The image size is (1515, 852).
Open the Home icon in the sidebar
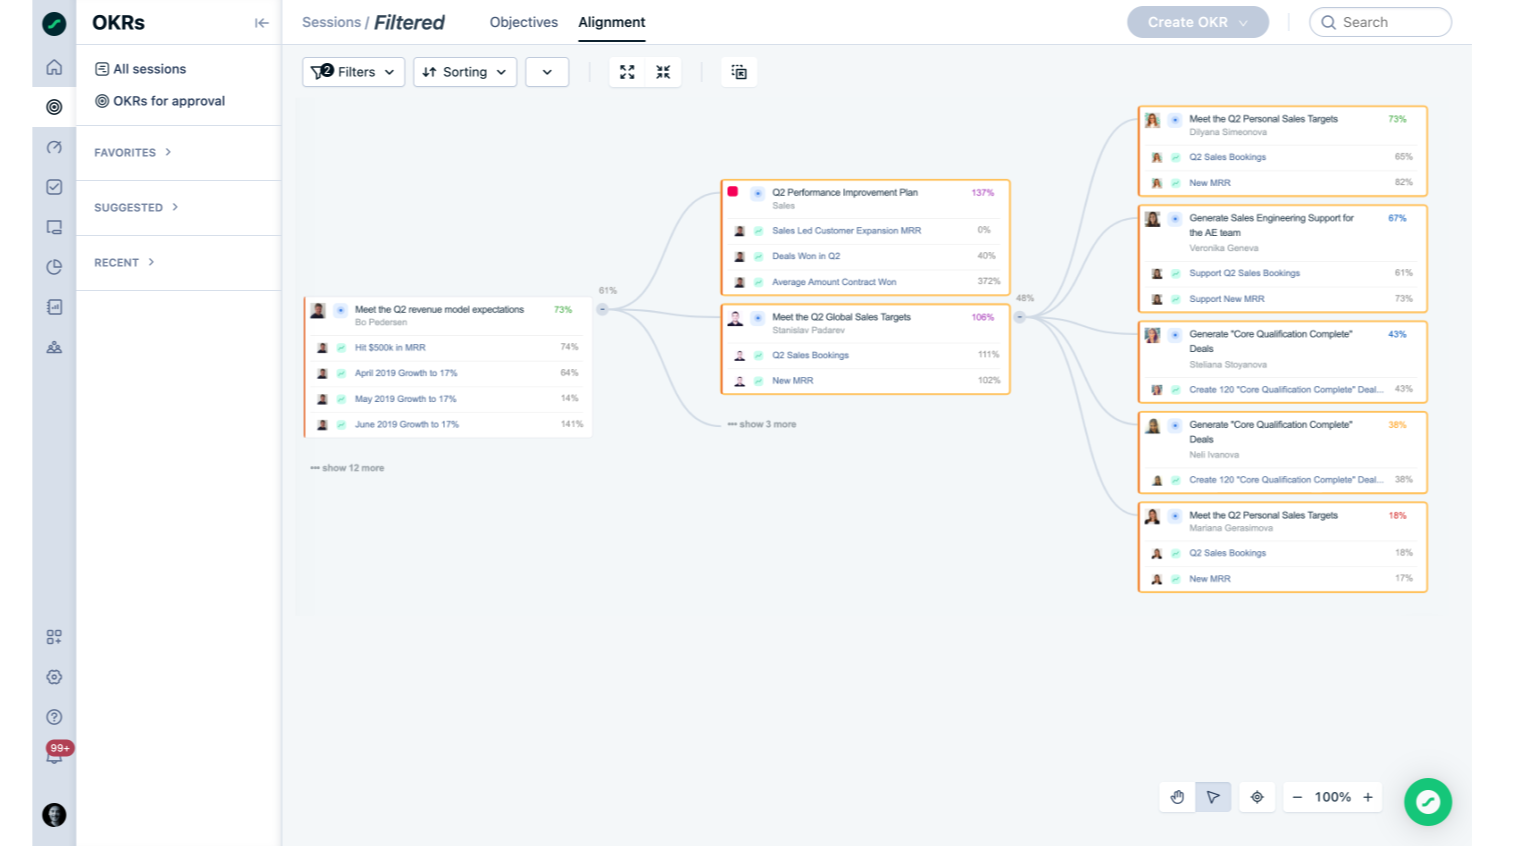pos(54,67)
